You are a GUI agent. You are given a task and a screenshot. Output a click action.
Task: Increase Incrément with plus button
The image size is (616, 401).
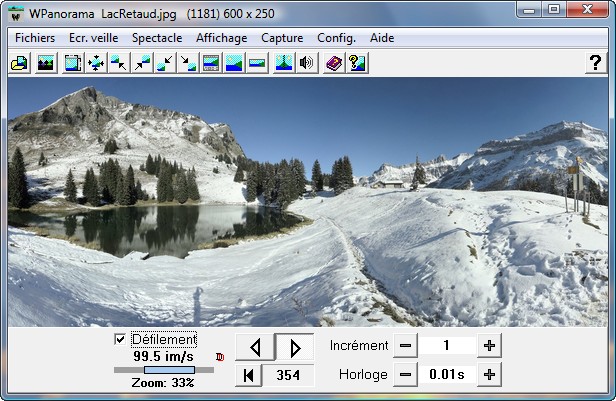(x=489, y=346)
